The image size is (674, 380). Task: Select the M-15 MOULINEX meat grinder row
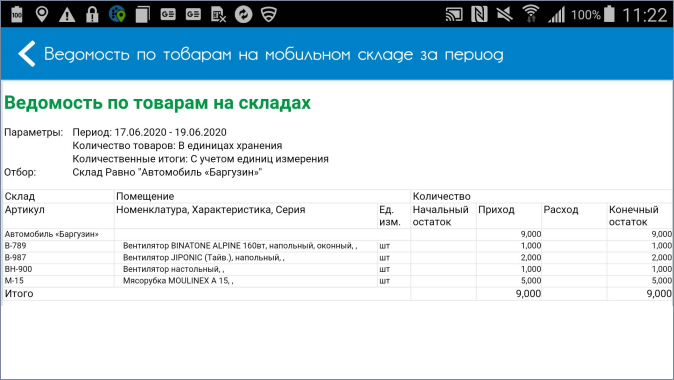[337, 281]
